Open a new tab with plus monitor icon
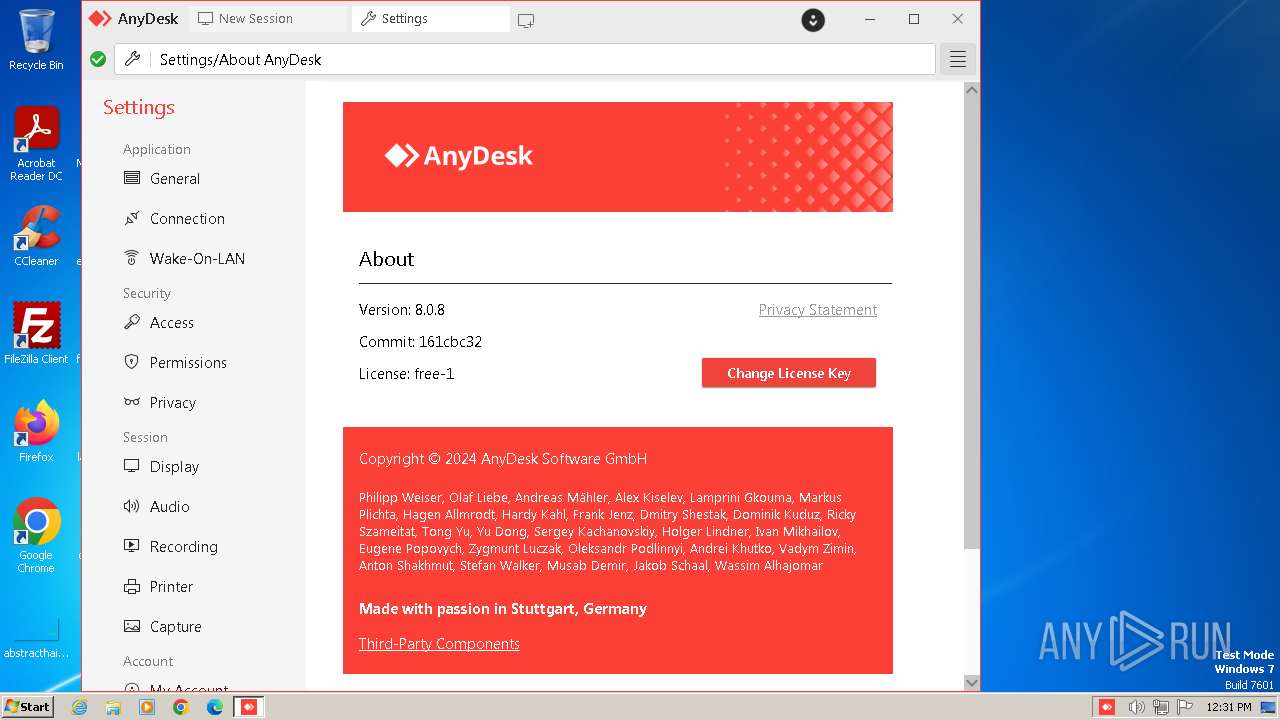The height and width of the screenshot is (720, 1280). 526,20
